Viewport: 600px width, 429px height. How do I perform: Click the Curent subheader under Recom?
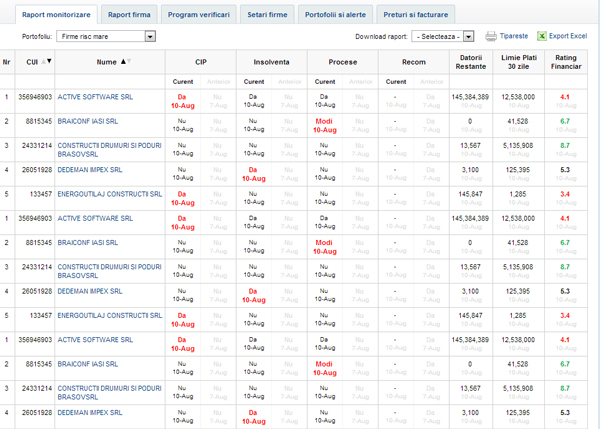(396, 82)
